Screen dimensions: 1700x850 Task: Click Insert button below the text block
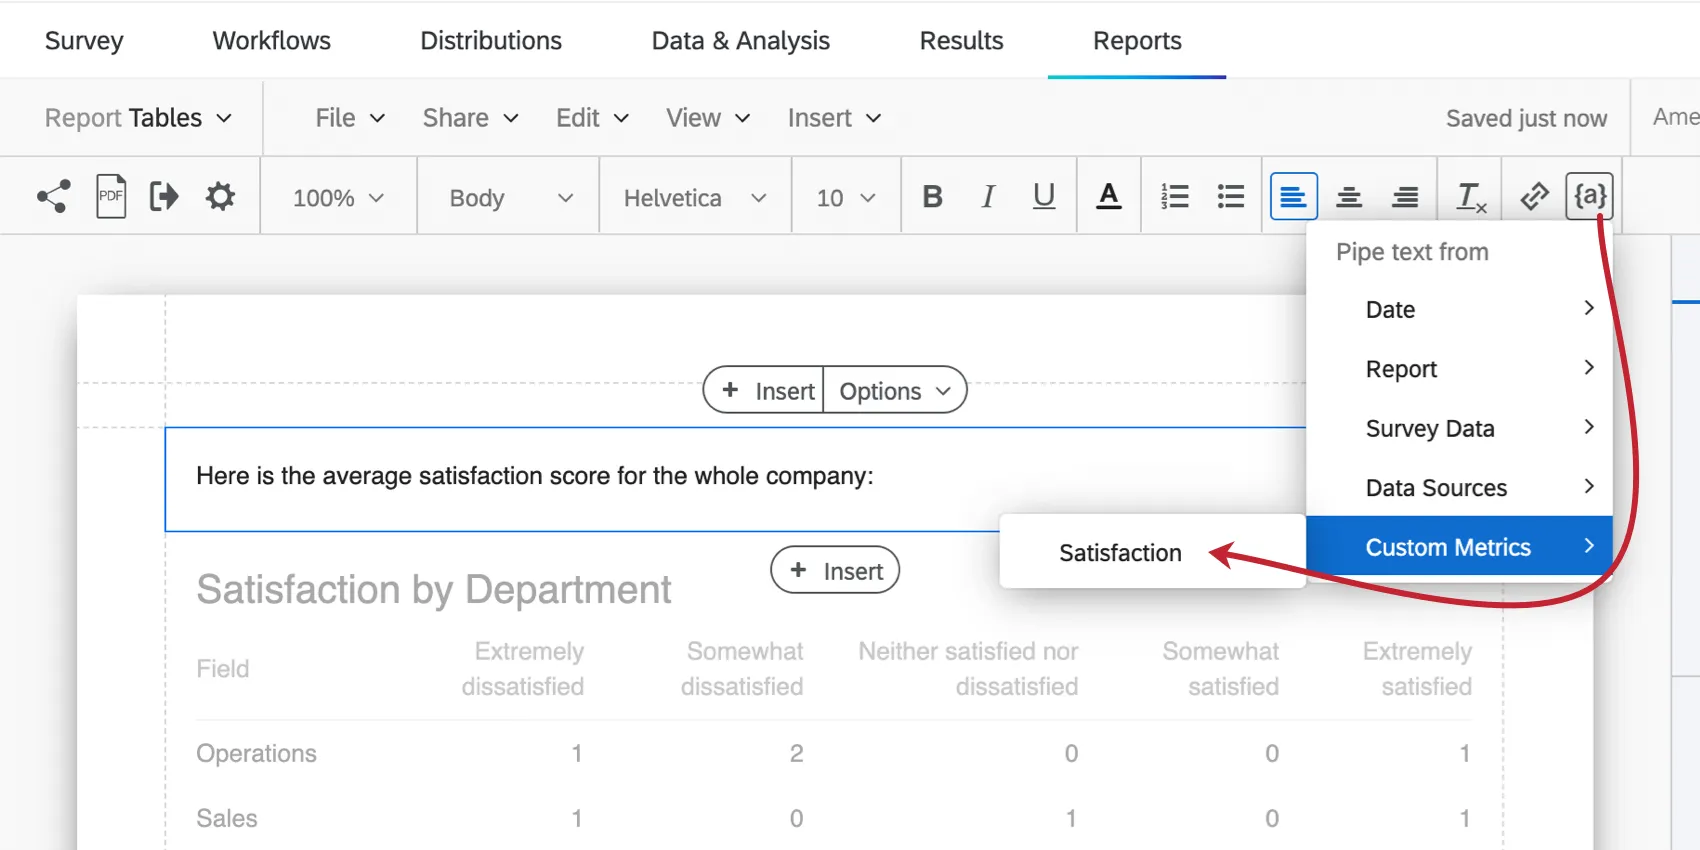click(x=835, y=571)
